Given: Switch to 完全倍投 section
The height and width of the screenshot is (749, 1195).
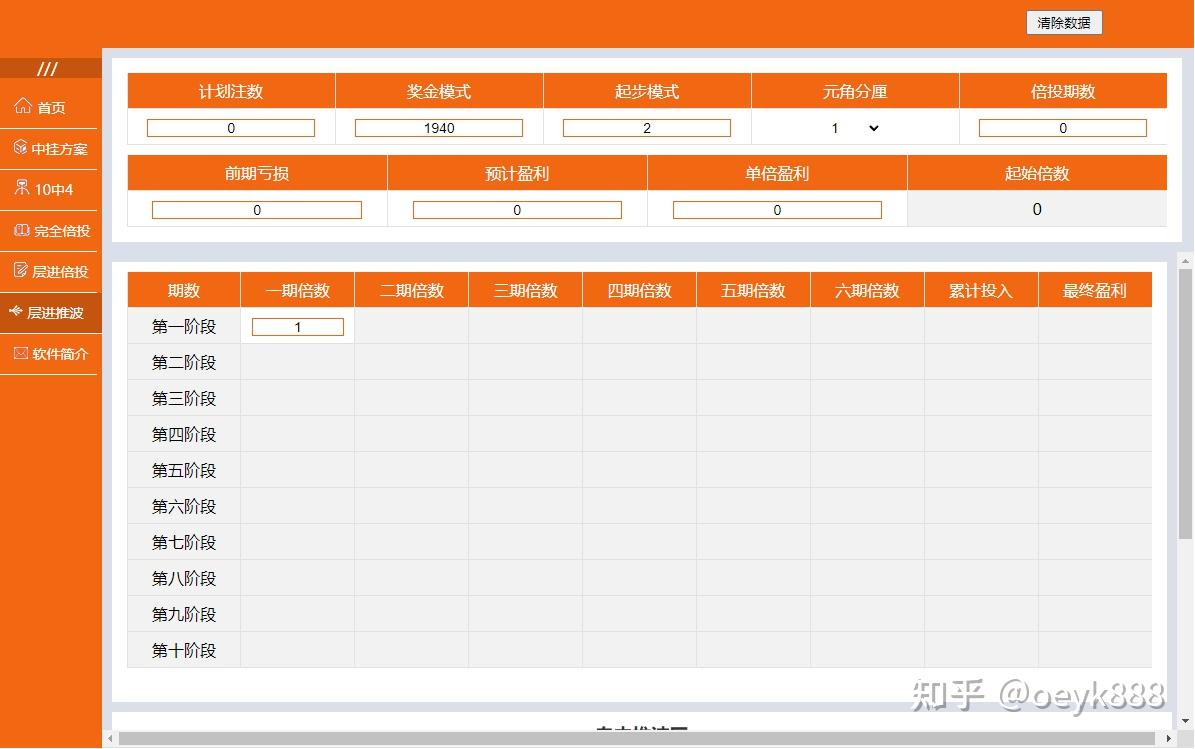Looking at the screenshot, I should [50, 231].
